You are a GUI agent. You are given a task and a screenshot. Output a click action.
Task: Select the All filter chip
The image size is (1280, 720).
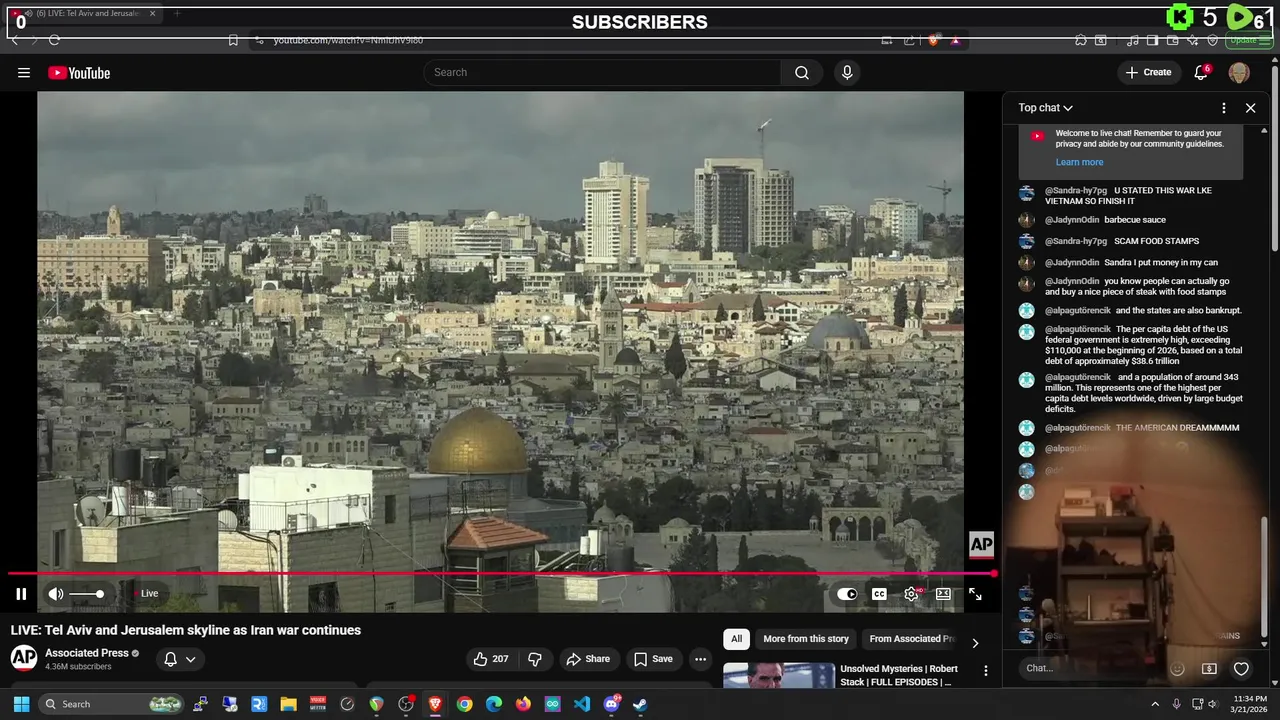pos(736,639)
